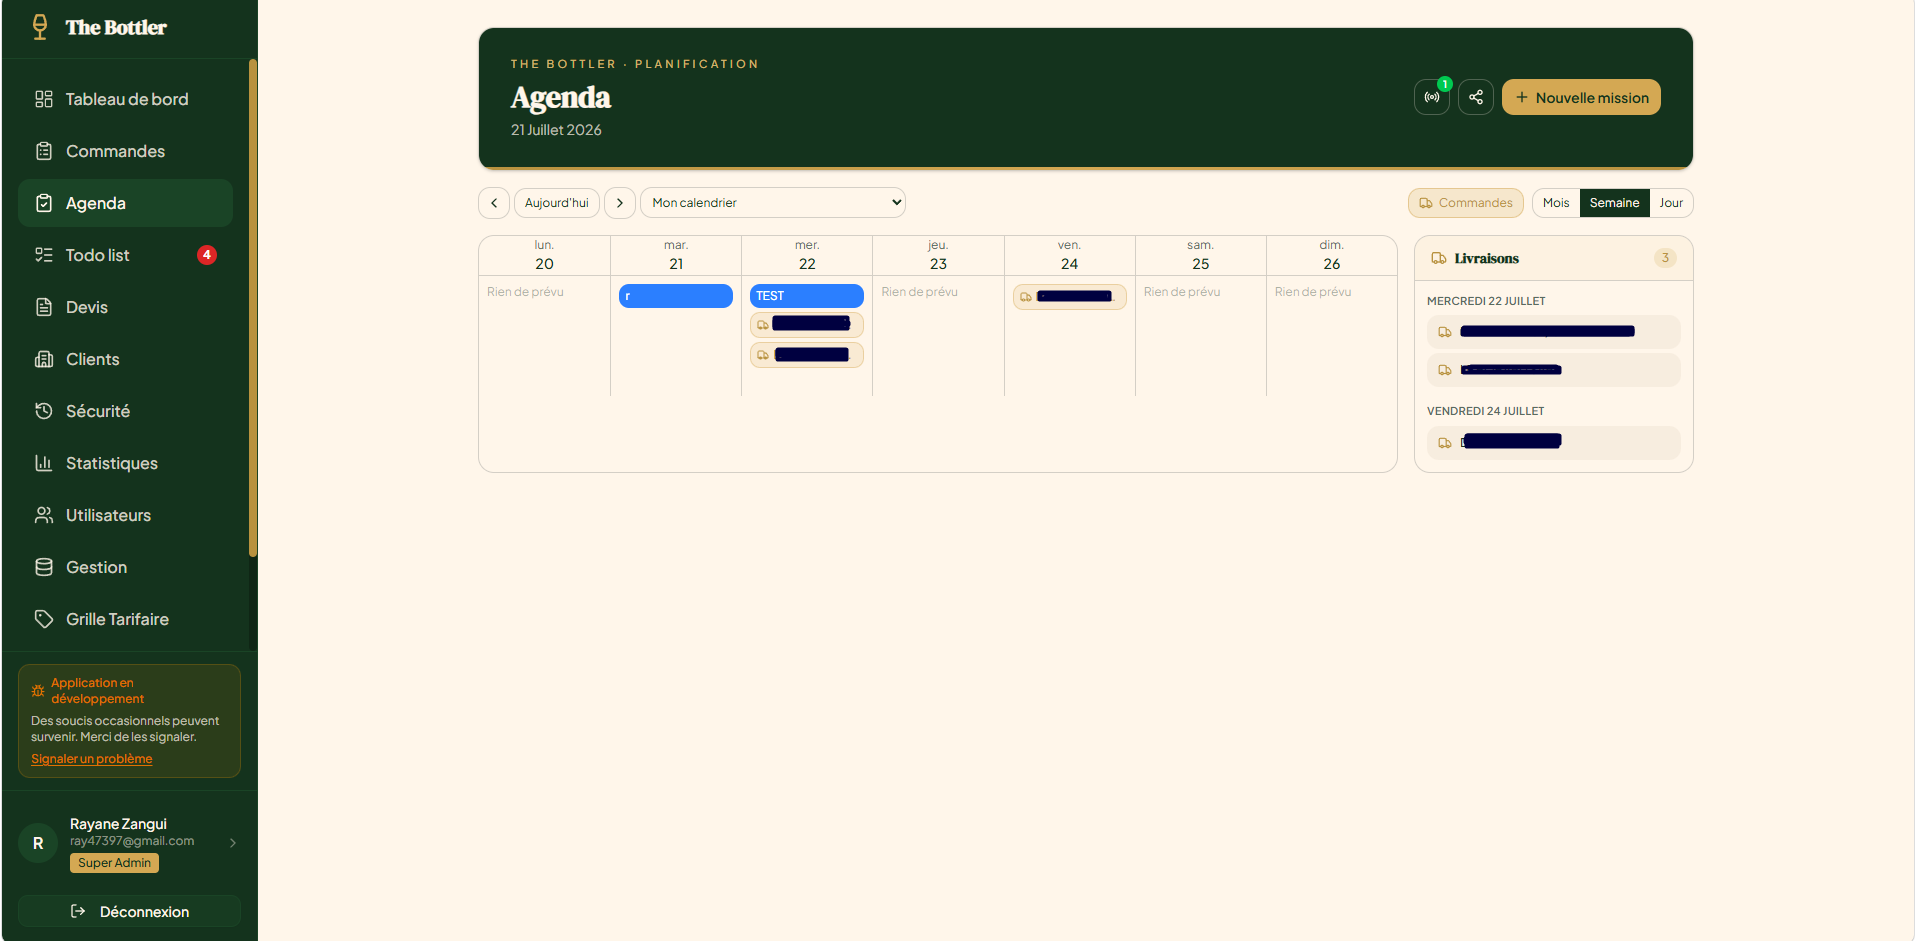
Task: Open the TEST event on Wednesday 22
Action: [807, 296]
